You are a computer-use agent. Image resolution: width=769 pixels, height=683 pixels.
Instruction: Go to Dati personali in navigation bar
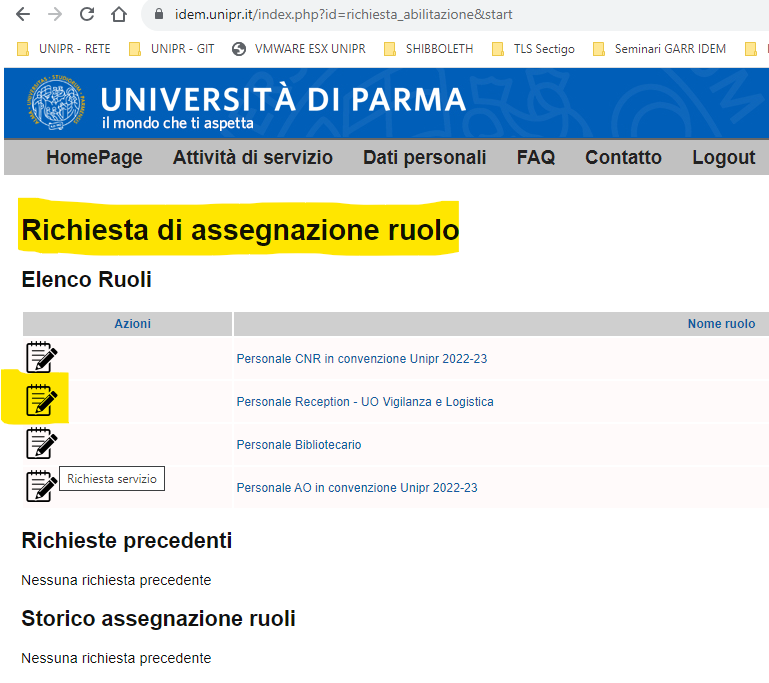click(424, 157)
